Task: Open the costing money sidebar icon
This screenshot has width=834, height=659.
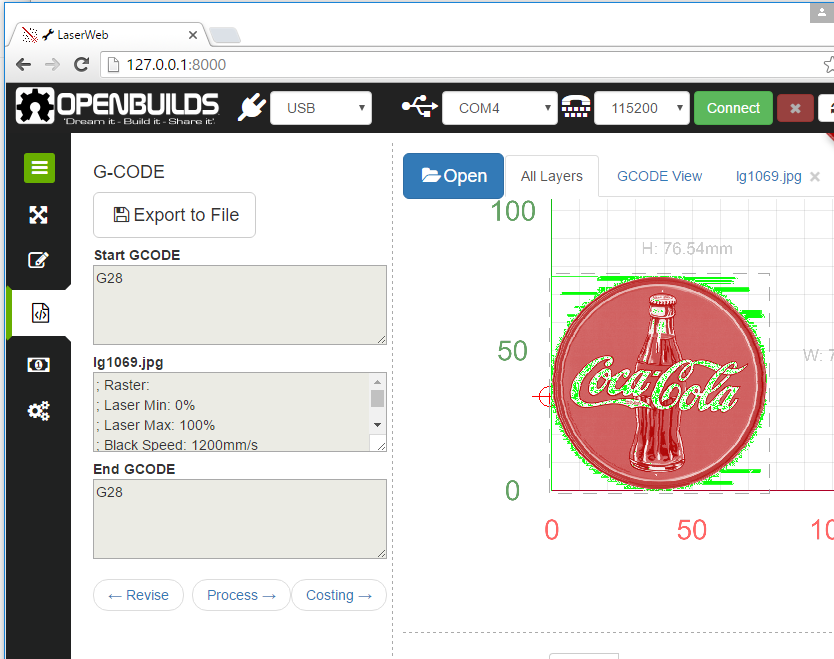Action: 39,364
